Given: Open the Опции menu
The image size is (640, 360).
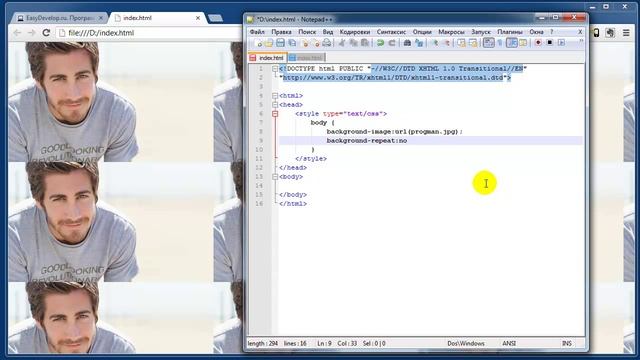Looking at the screenshot, I should pos(422,32).
